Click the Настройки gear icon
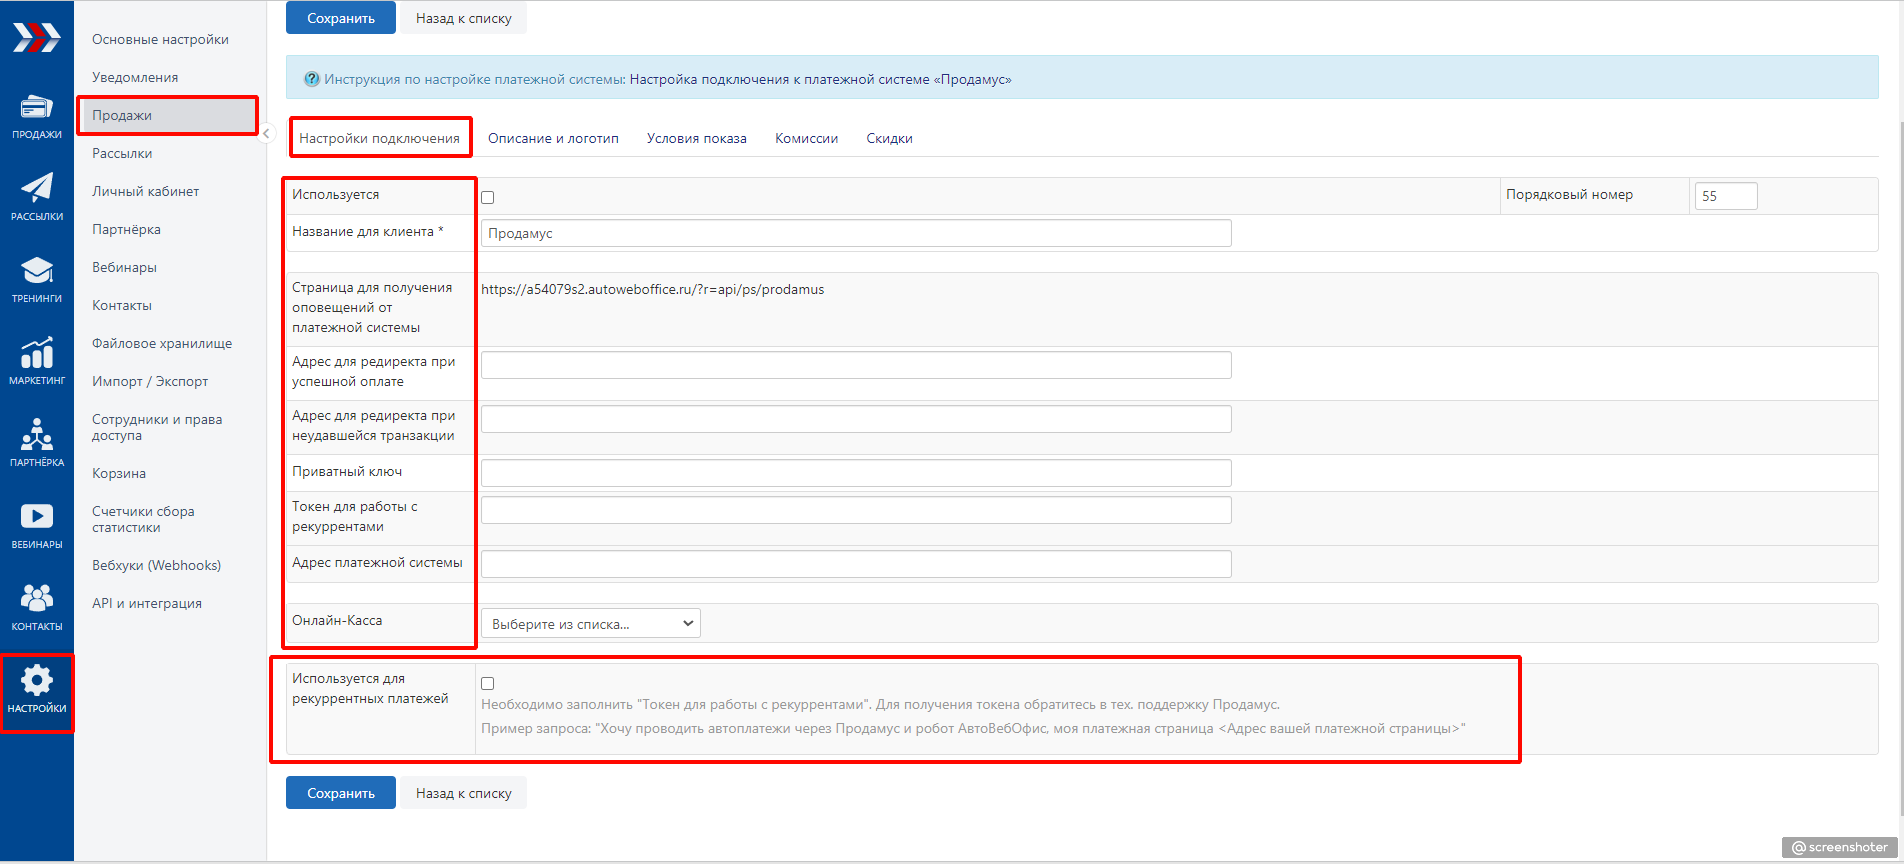The width and height of the screenshot is (1904, 864). (37, 682)
